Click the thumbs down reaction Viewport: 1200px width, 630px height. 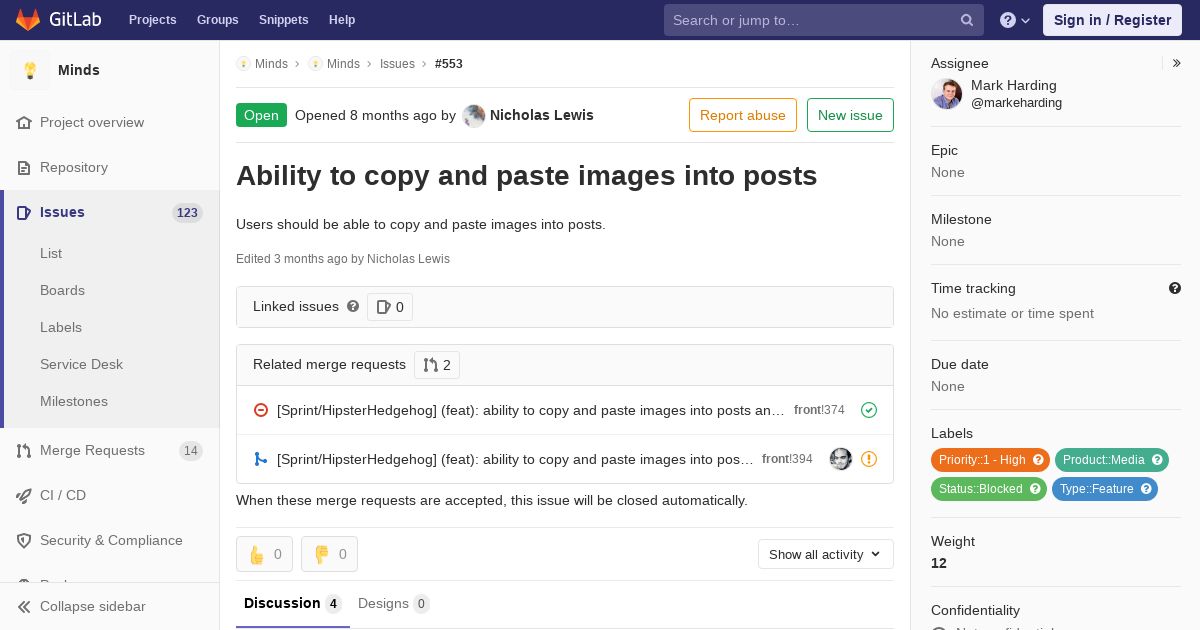329,554
